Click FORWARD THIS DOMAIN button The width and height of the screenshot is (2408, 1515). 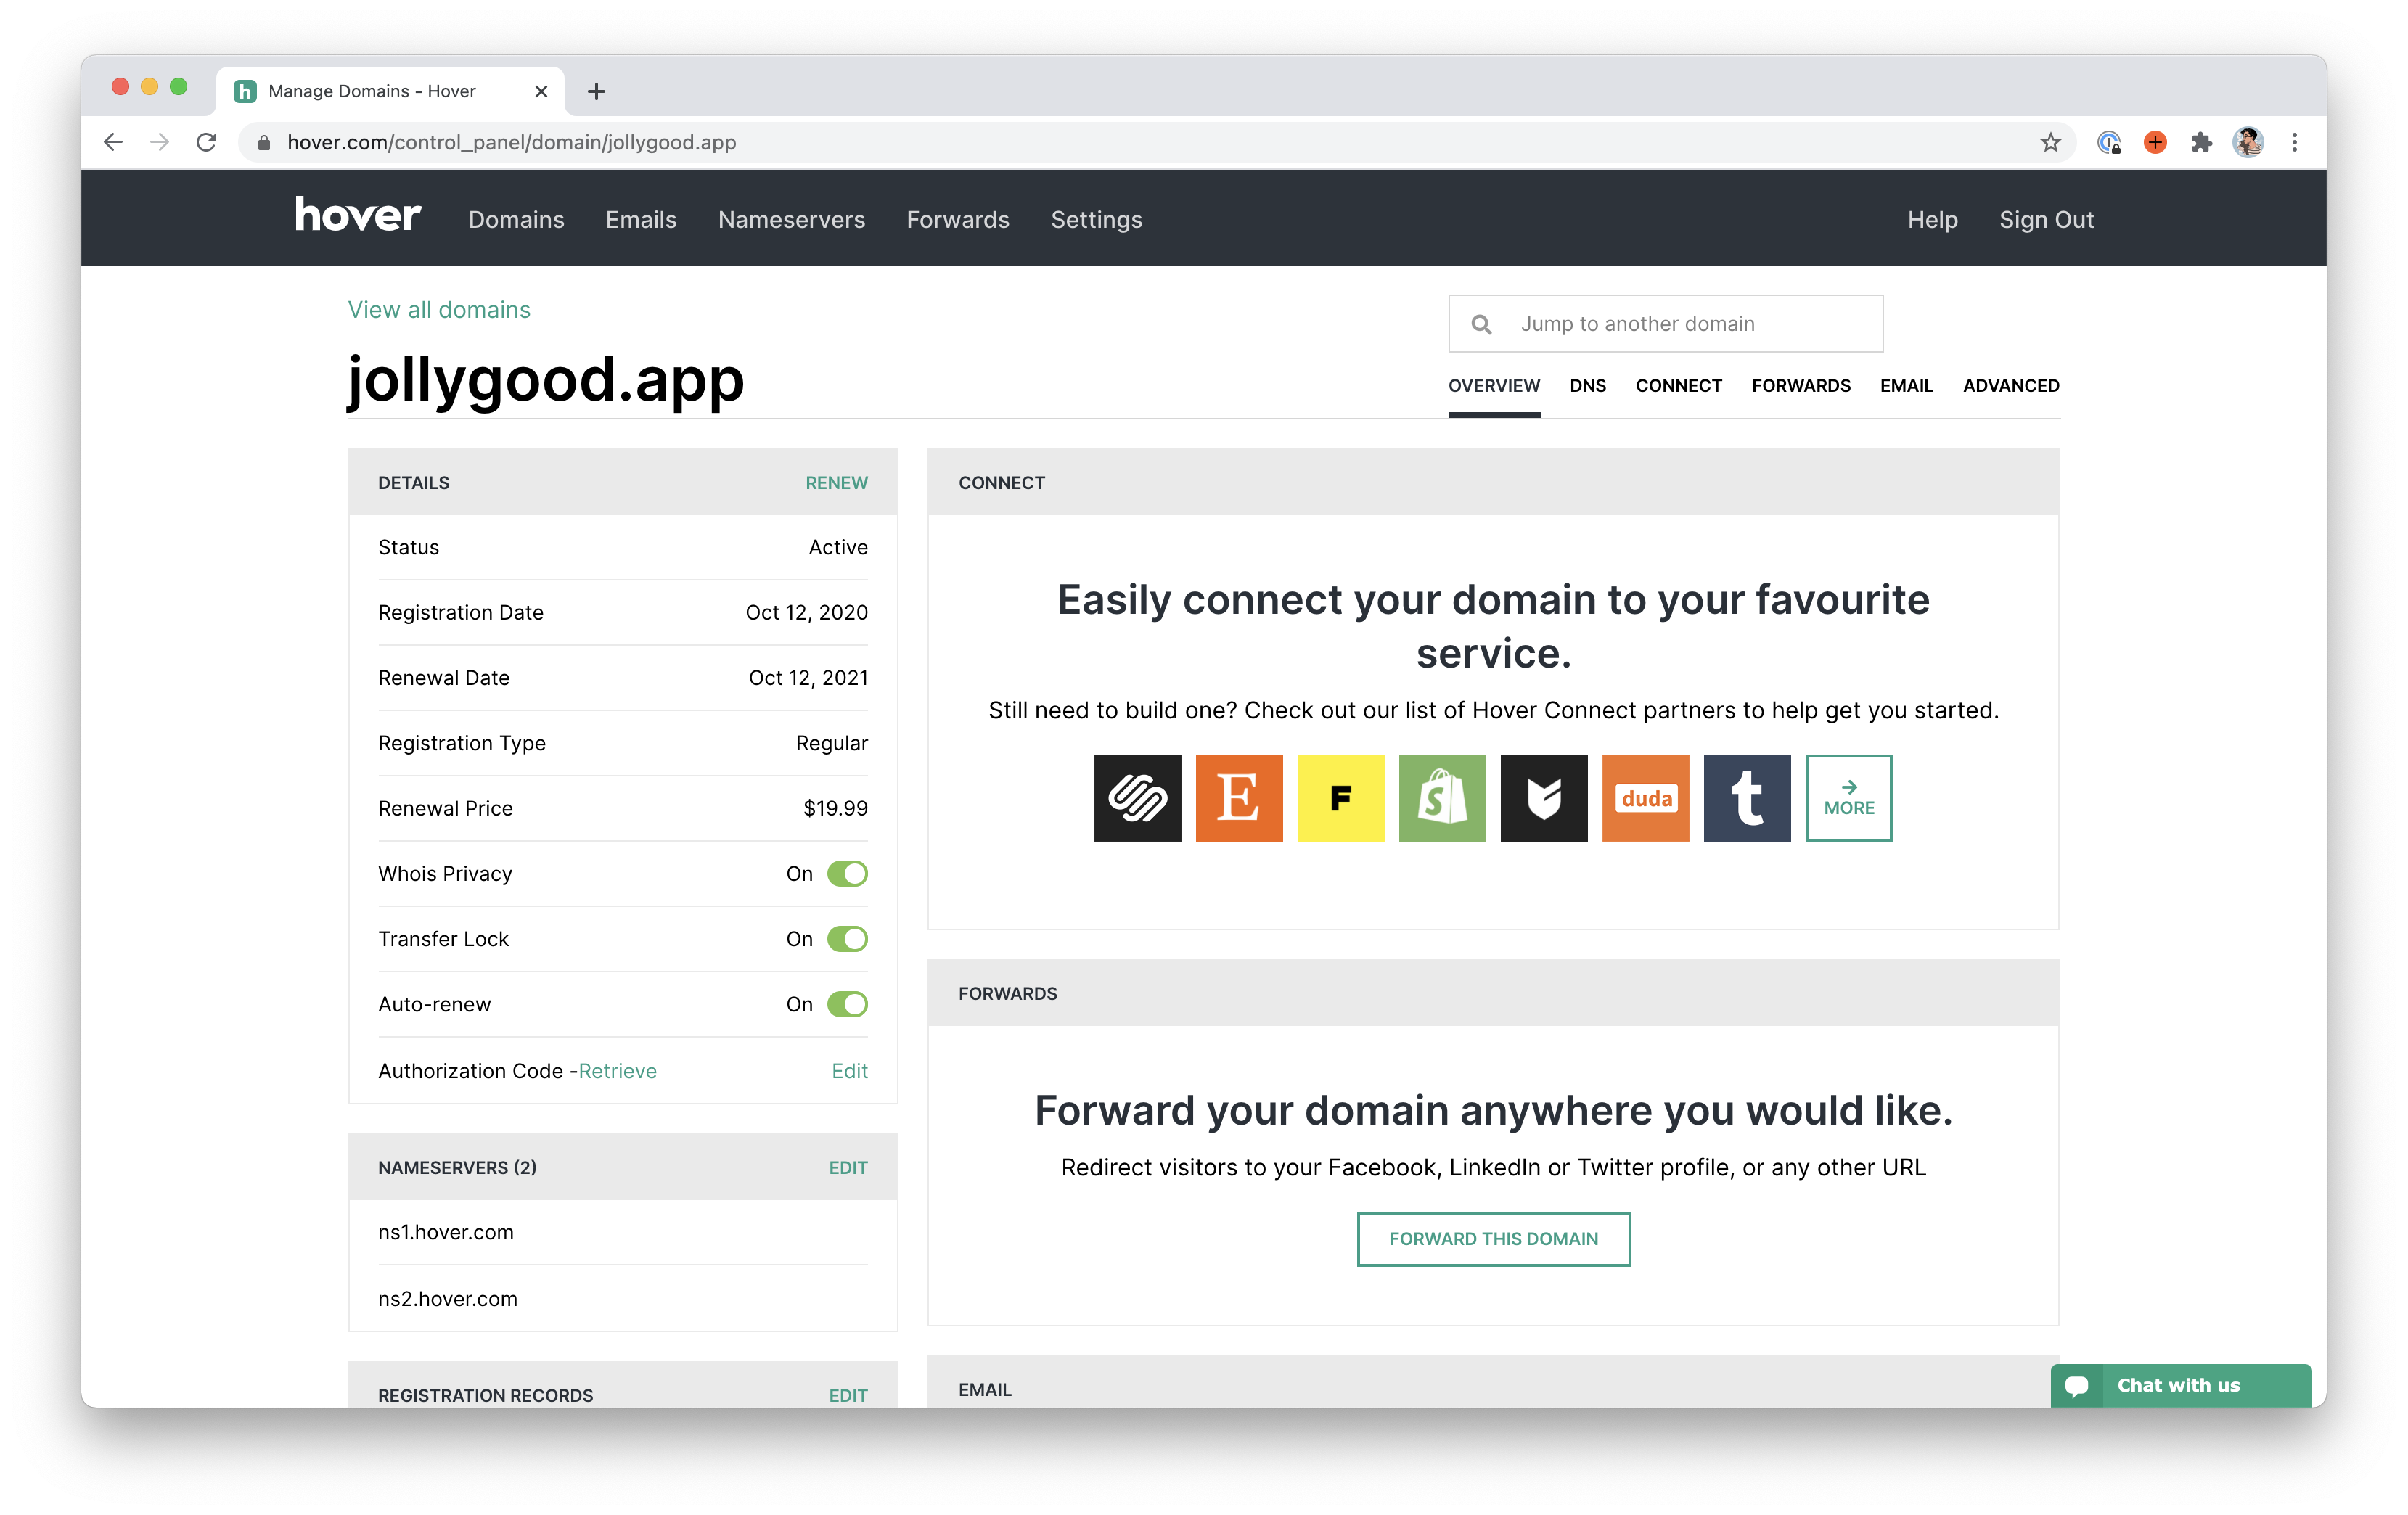[1493, 1238]
